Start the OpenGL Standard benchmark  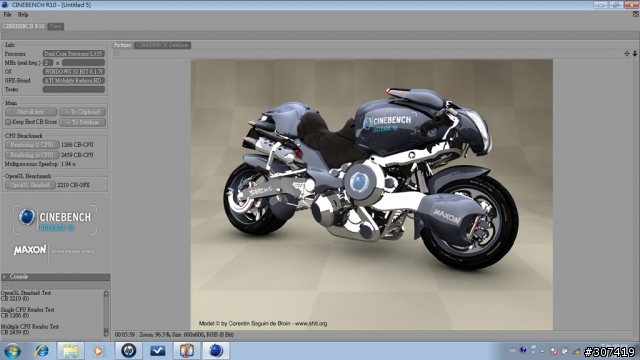tap(30, 185)
